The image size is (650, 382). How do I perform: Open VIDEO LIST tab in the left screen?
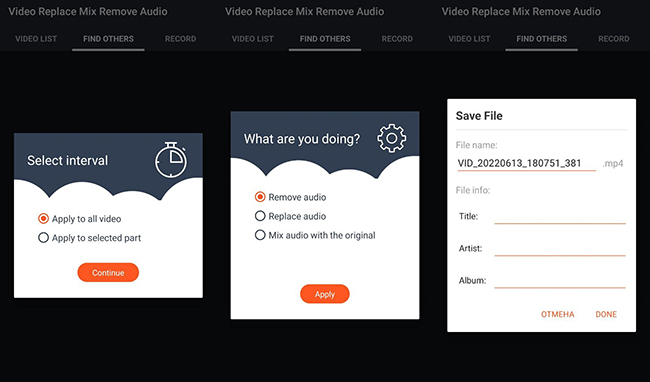[36, 39]
